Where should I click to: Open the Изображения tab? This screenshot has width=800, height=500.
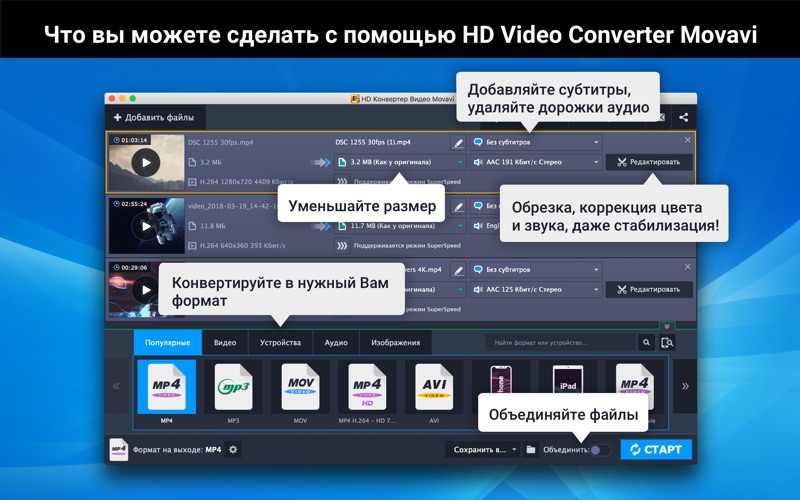[397, 343]
